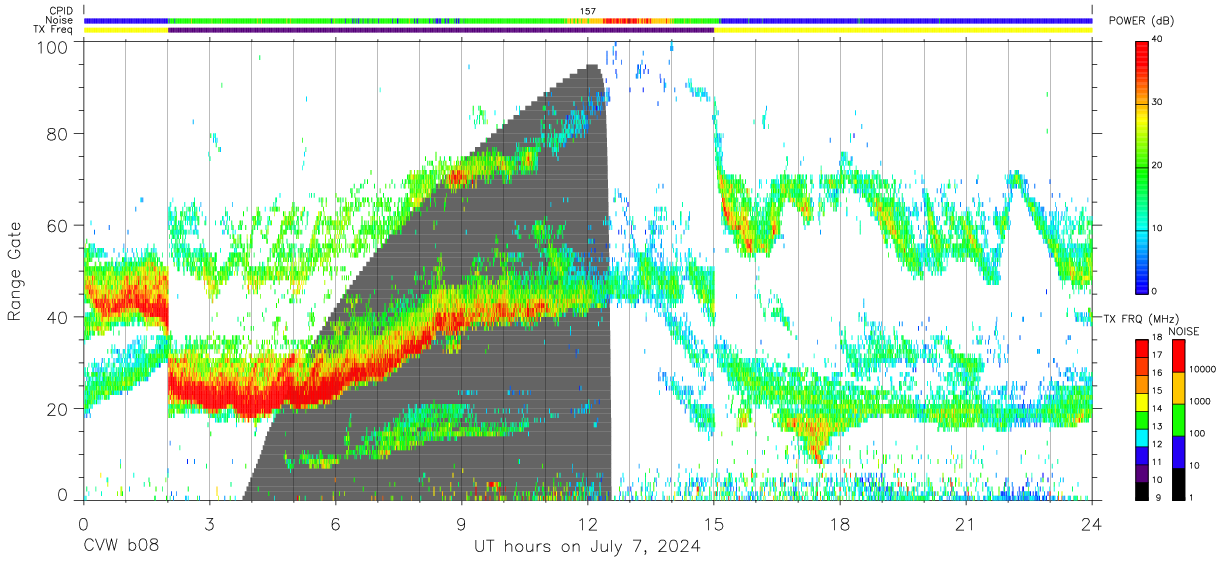
Task: Click the 9 MHz label of frequency legend
Action: click(1160, 497)
